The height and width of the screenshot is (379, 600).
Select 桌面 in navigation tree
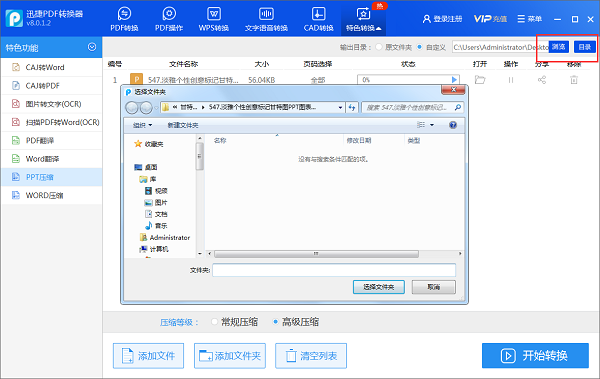[146, 167]
